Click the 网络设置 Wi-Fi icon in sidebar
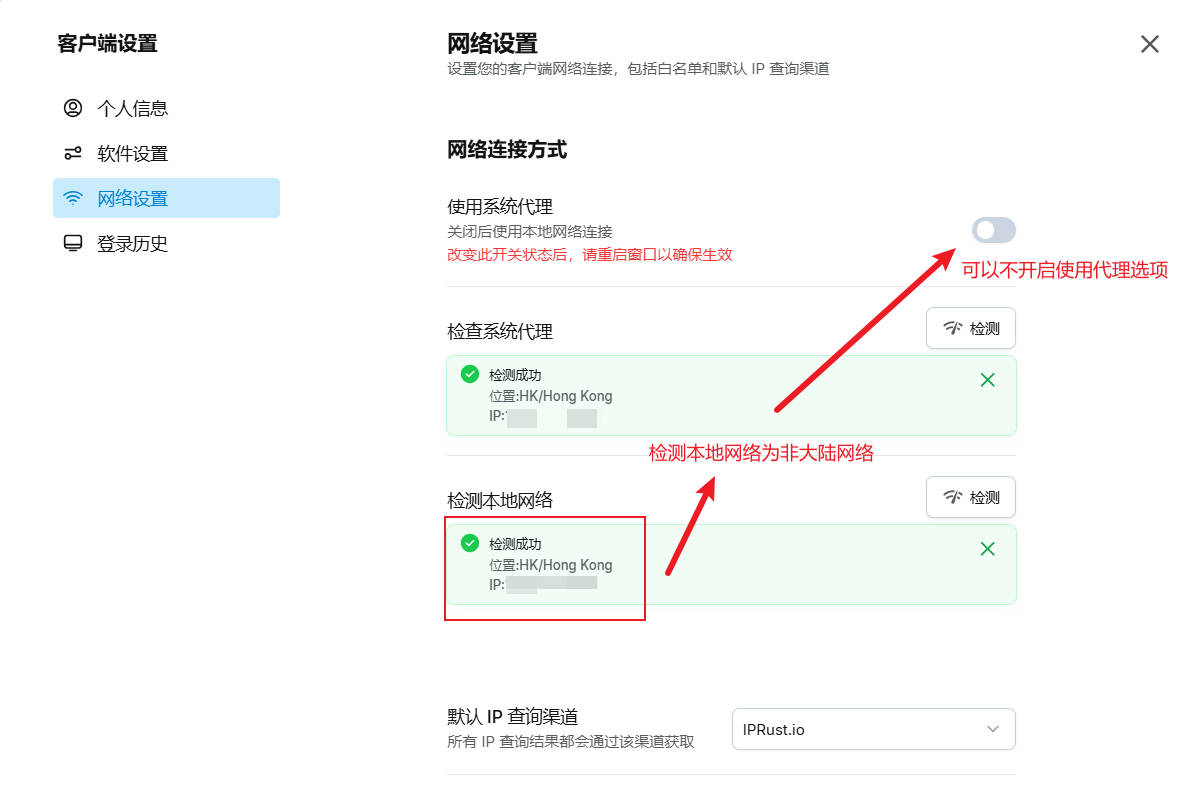The width and height of the screenshot is (1187, 789). [73, 198]
